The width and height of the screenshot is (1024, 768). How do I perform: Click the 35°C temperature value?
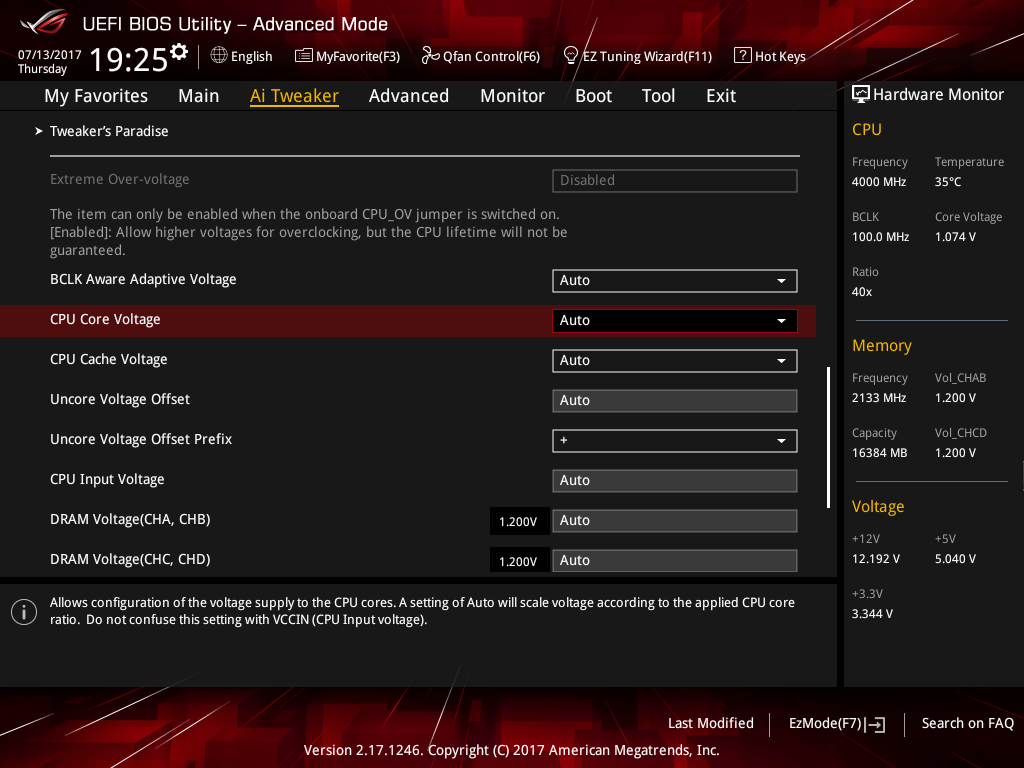948,182
